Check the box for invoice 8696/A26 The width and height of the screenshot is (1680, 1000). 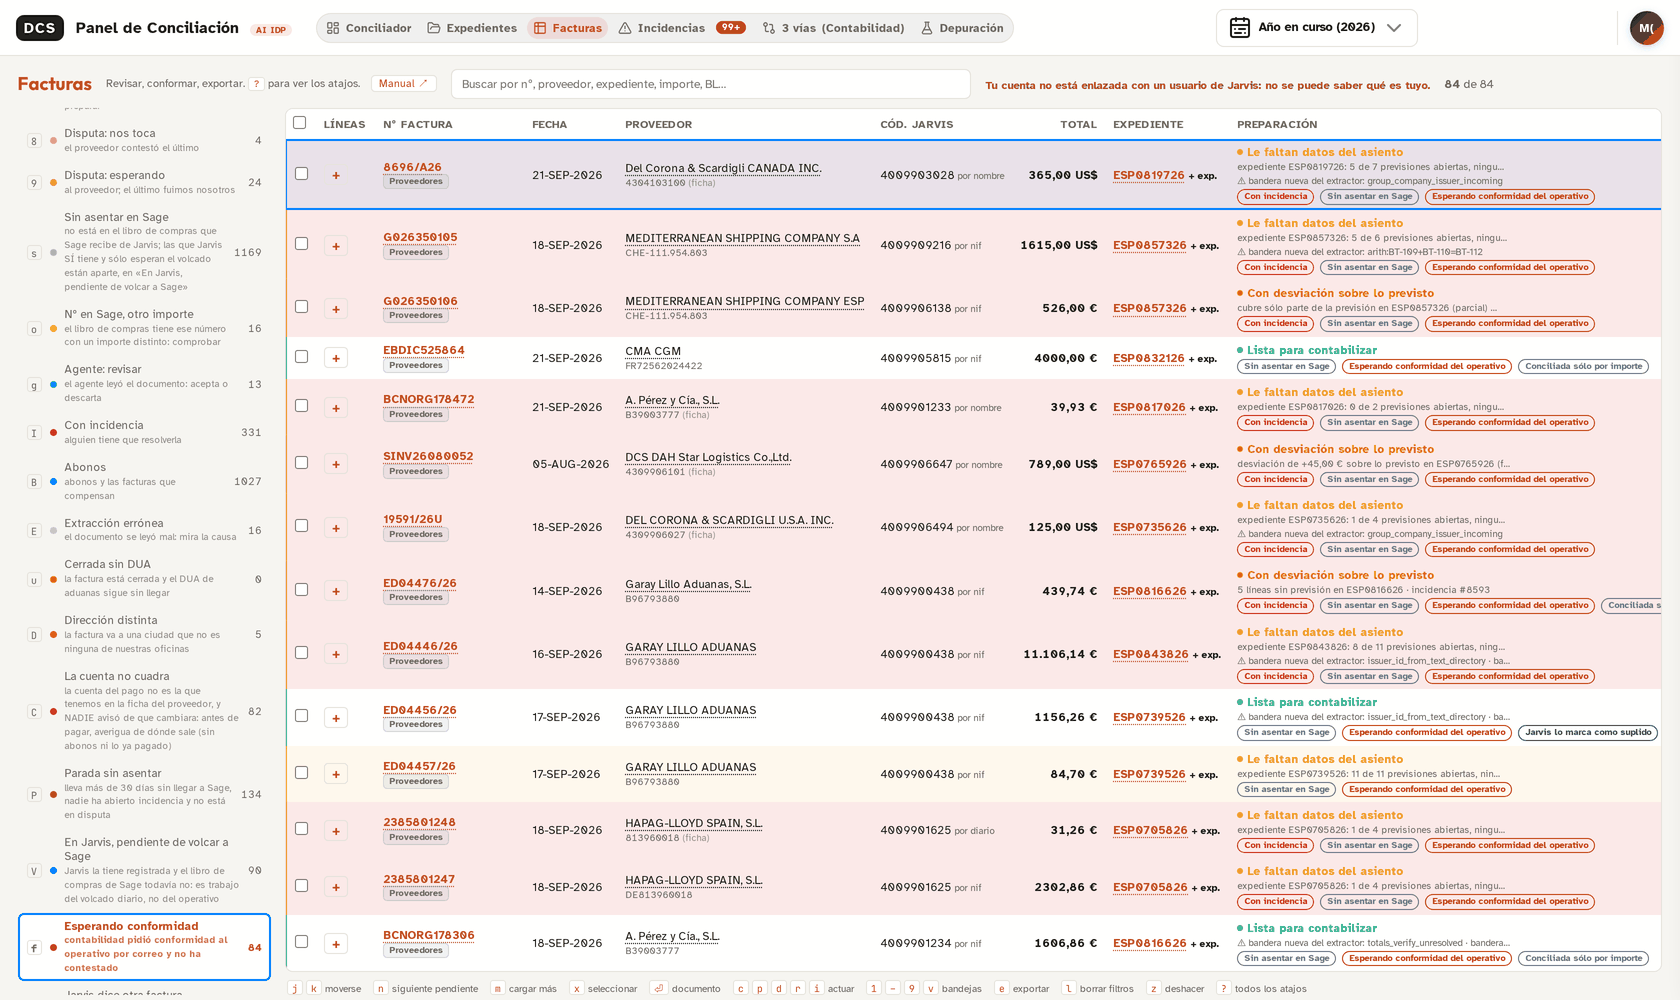pyautogui.click(x=301, y=174)
